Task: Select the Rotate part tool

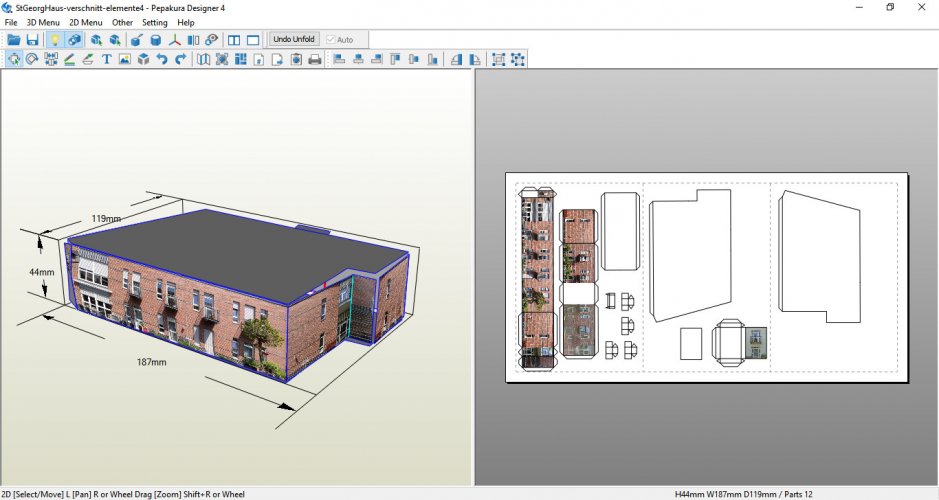Action: (32, 59)
